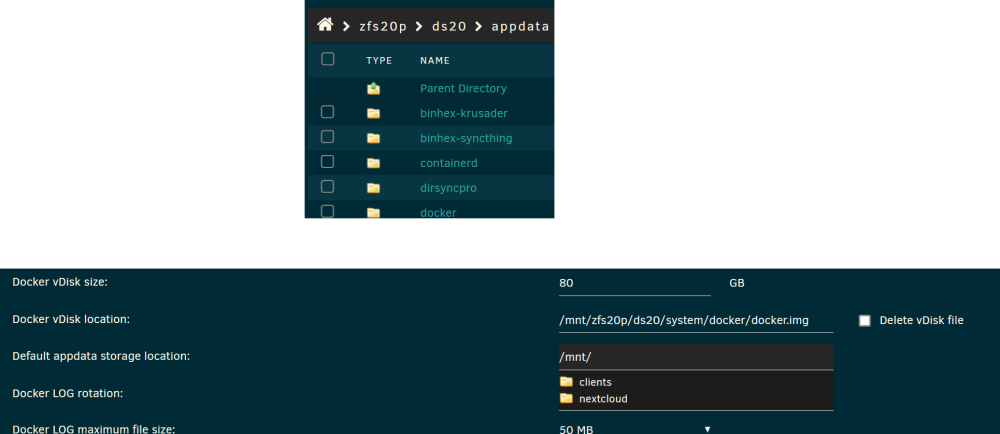The image size is (1000, 434).
Task: Click the Docker vDisk location label
Action: coord(71,319)
